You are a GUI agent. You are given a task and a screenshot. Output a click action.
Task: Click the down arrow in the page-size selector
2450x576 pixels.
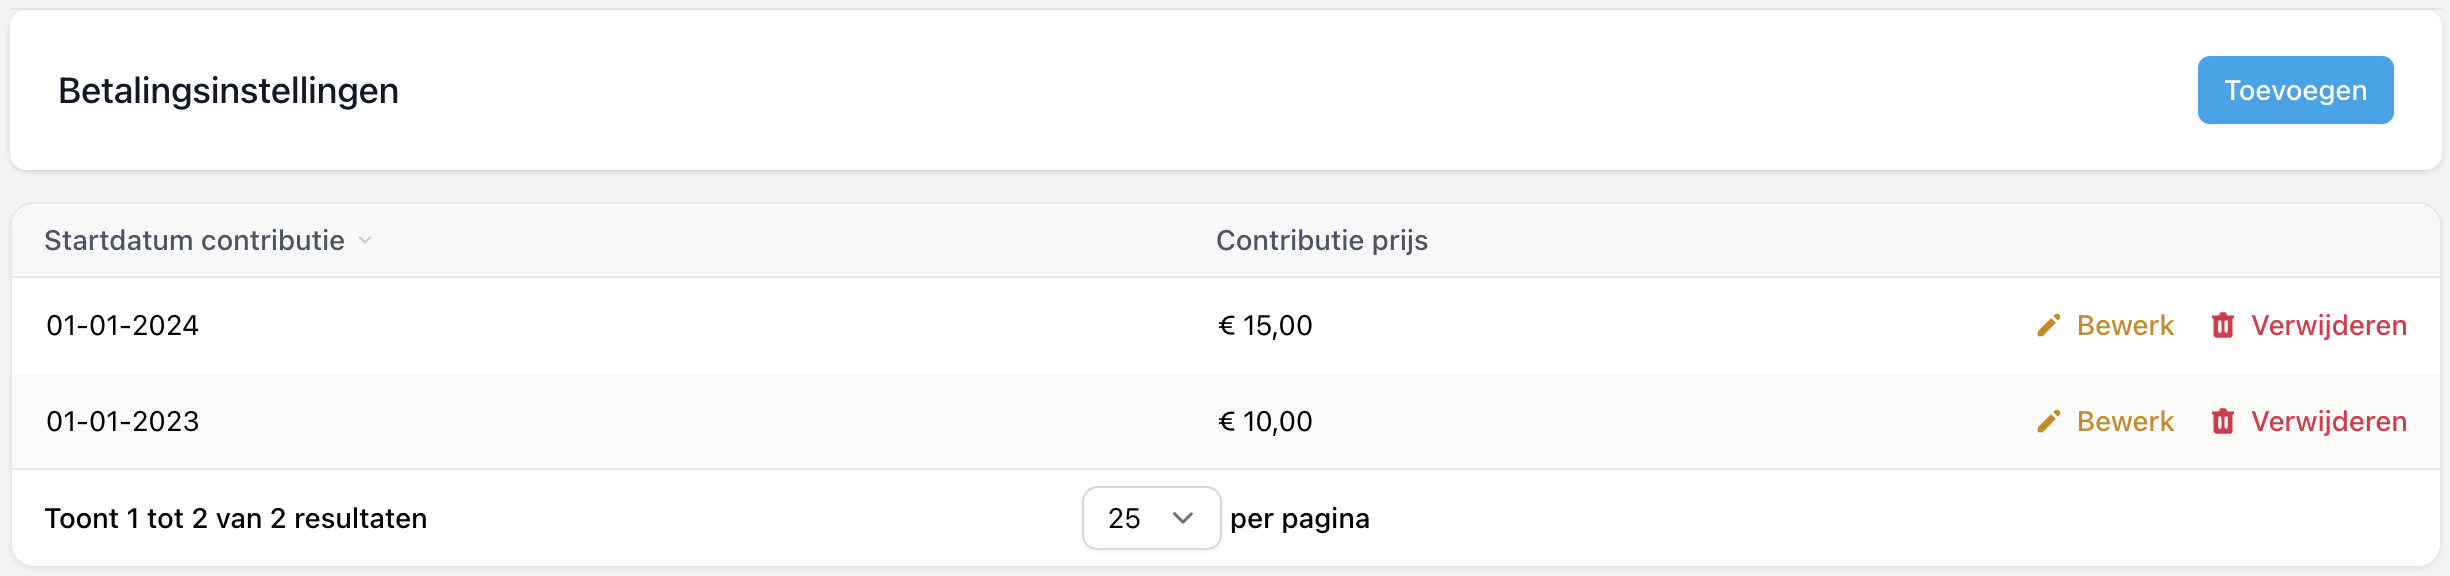pos(1183,518)
